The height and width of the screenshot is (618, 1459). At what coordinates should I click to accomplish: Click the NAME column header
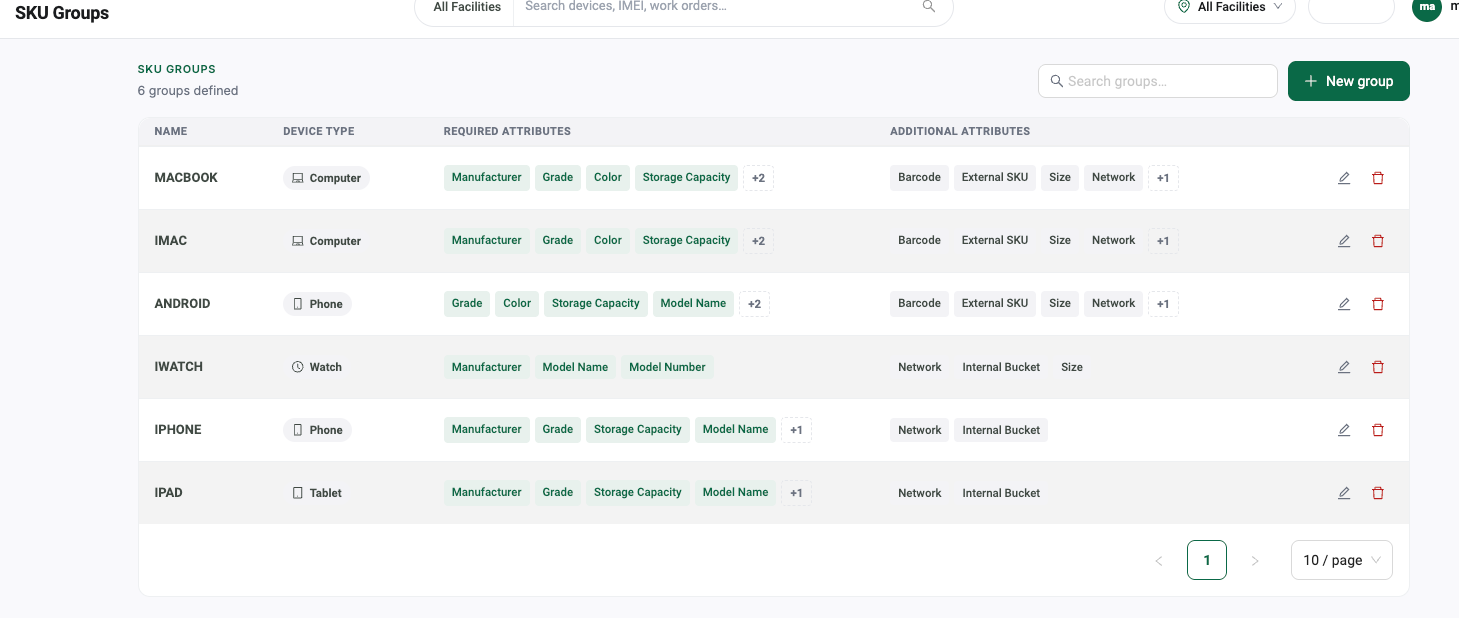point(171,131)
